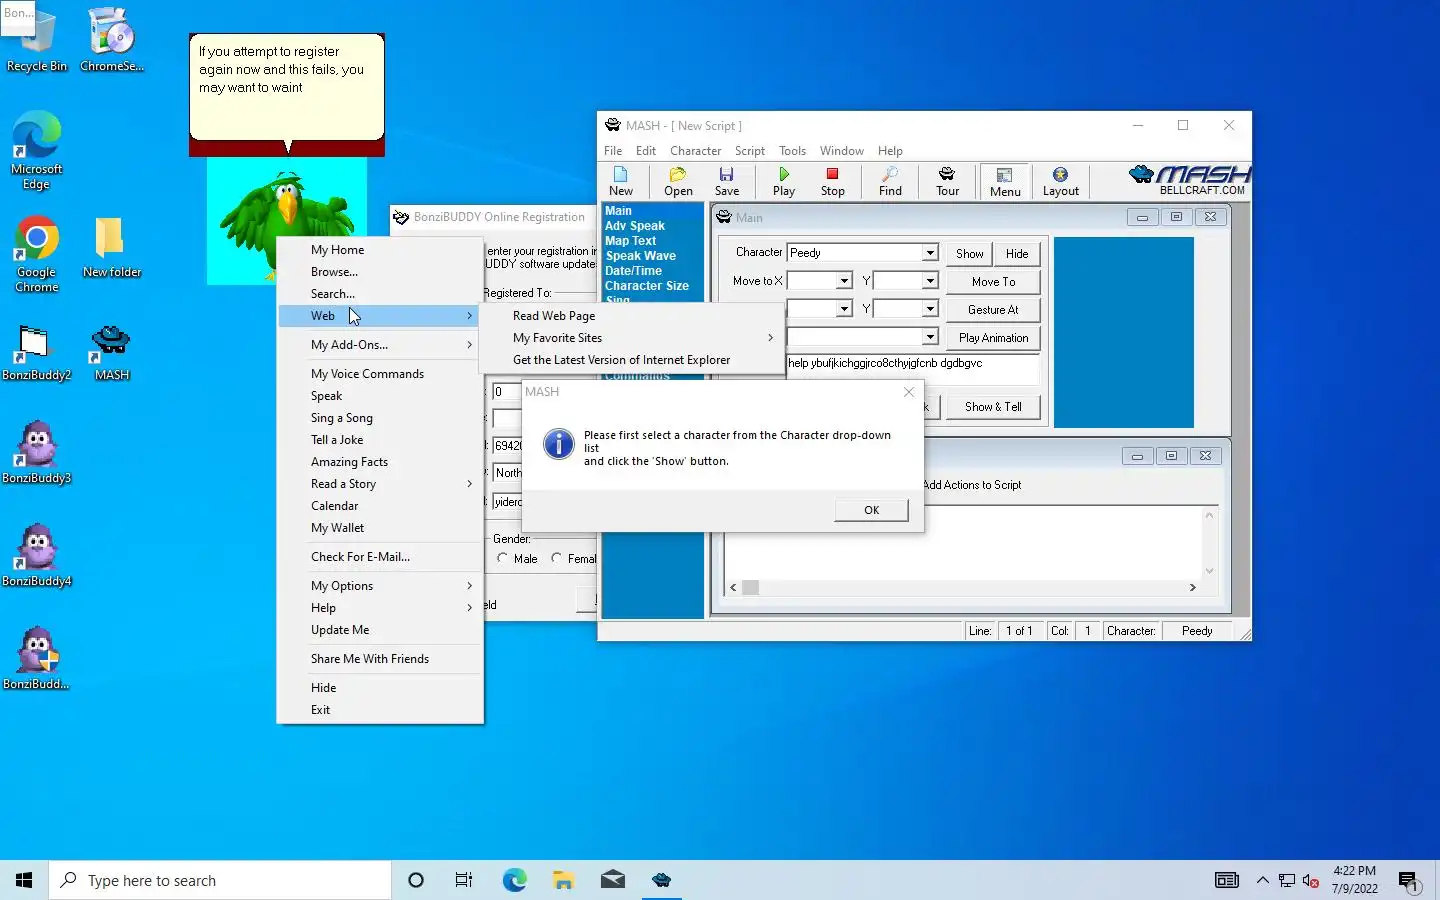Select Microsoft Edge desktop shortcut
Screen dimensions: 1440x900
[x=37, y=150]
